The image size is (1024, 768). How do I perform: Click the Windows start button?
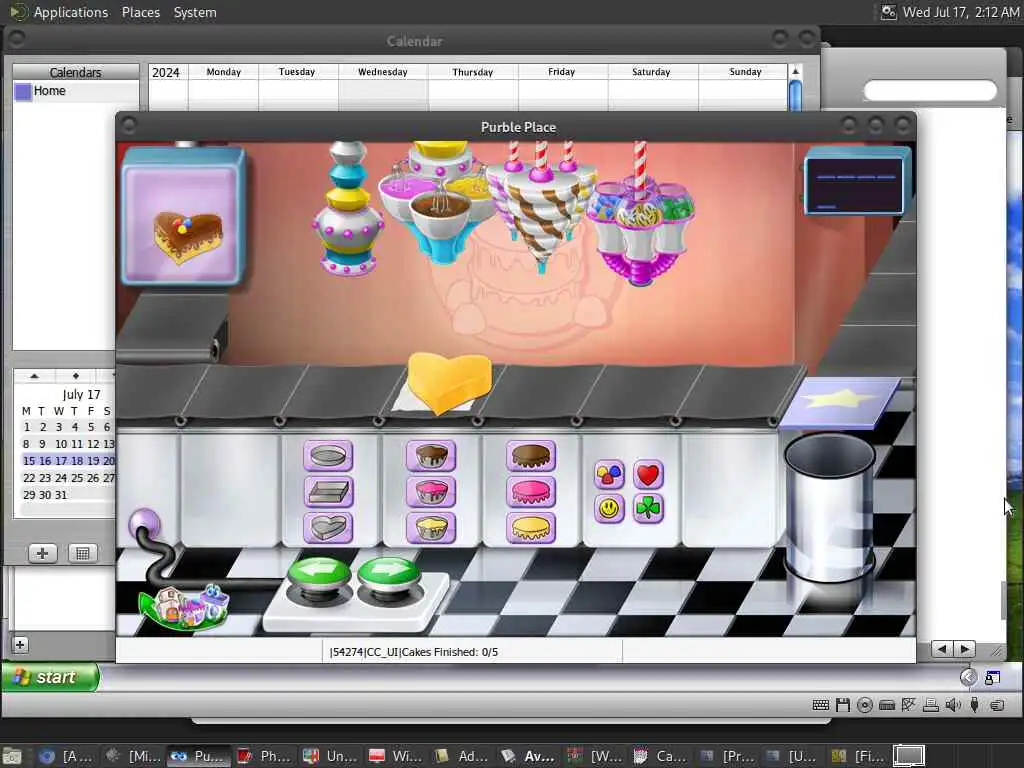[x=51, y=677]
